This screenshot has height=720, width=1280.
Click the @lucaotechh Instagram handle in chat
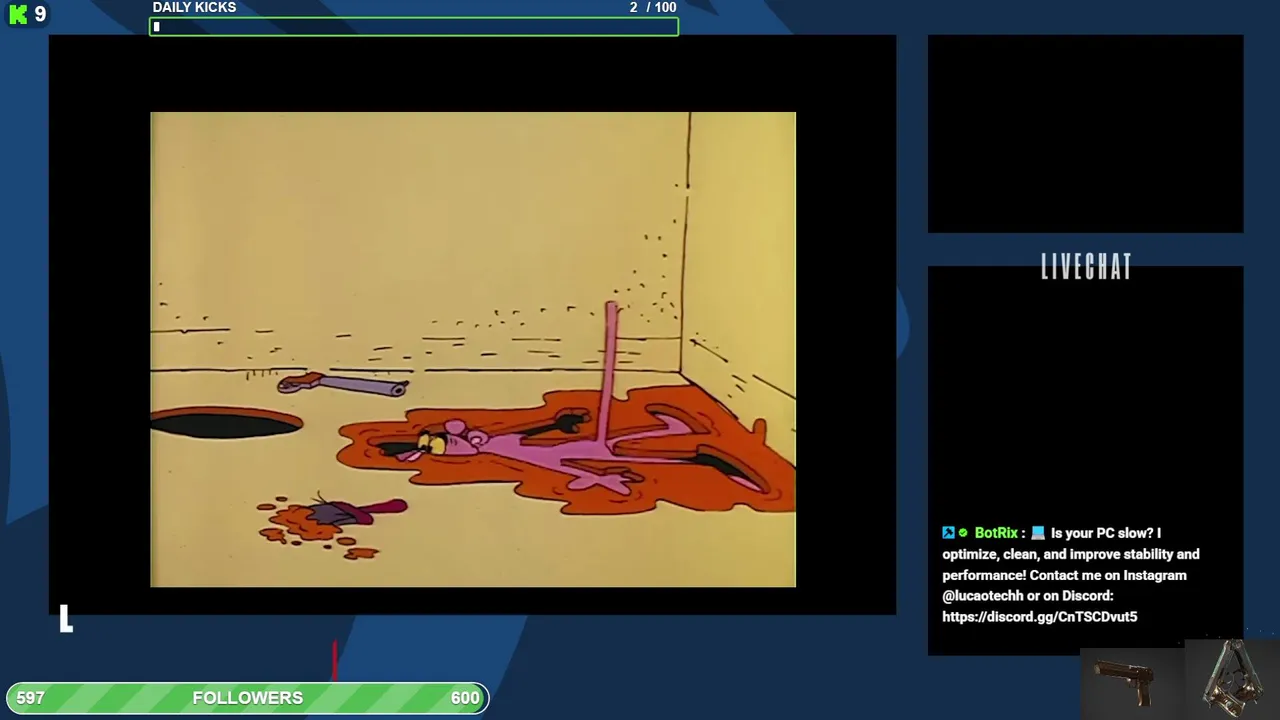pos(983,596)
